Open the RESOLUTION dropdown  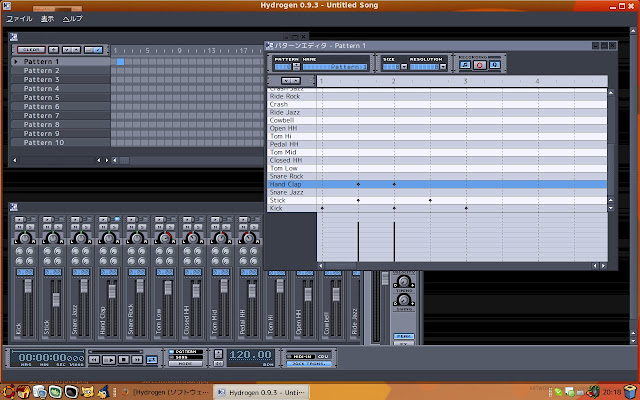(443, 67)
